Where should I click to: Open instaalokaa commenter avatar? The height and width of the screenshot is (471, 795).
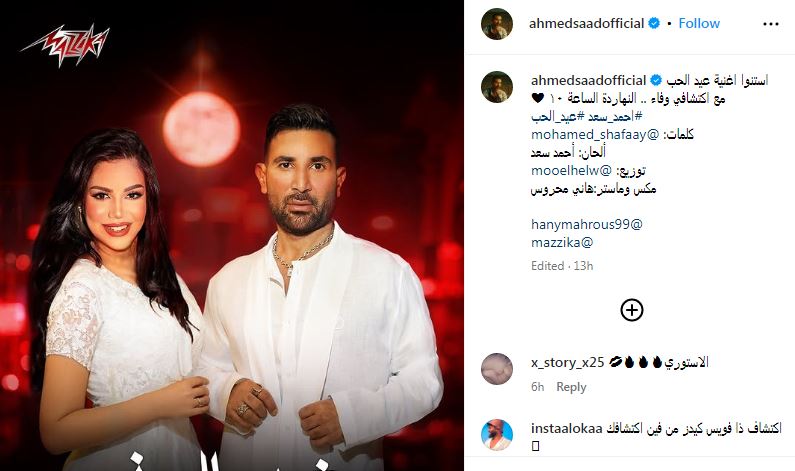(497, 435)
